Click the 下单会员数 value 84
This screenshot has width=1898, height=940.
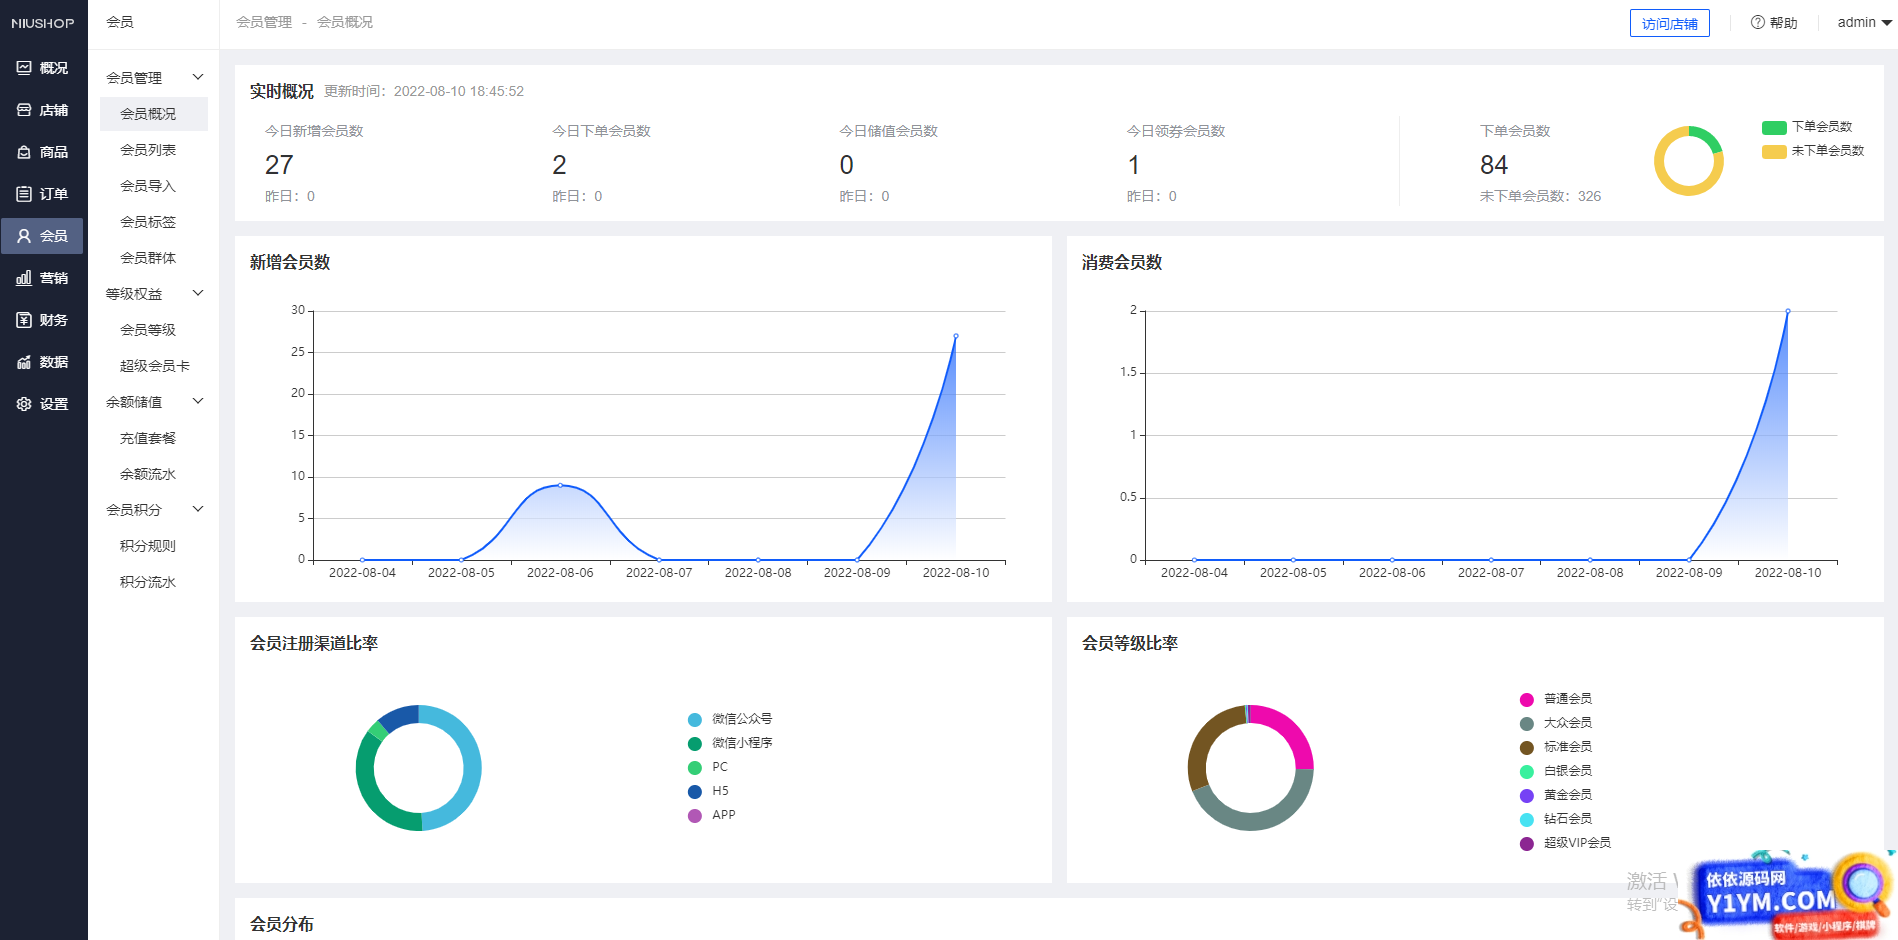(x=1494, y=165)
